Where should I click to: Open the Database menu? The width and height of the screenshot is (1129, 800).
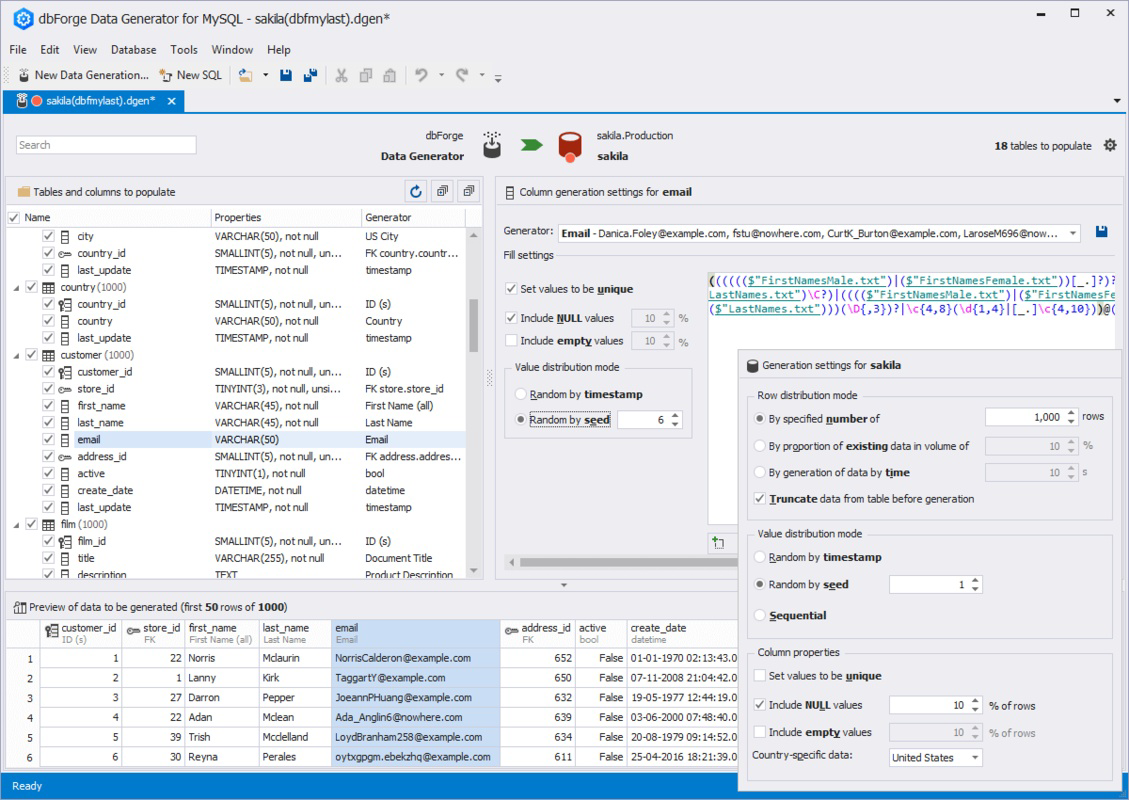pyautogui.click(x=133, y=49)
